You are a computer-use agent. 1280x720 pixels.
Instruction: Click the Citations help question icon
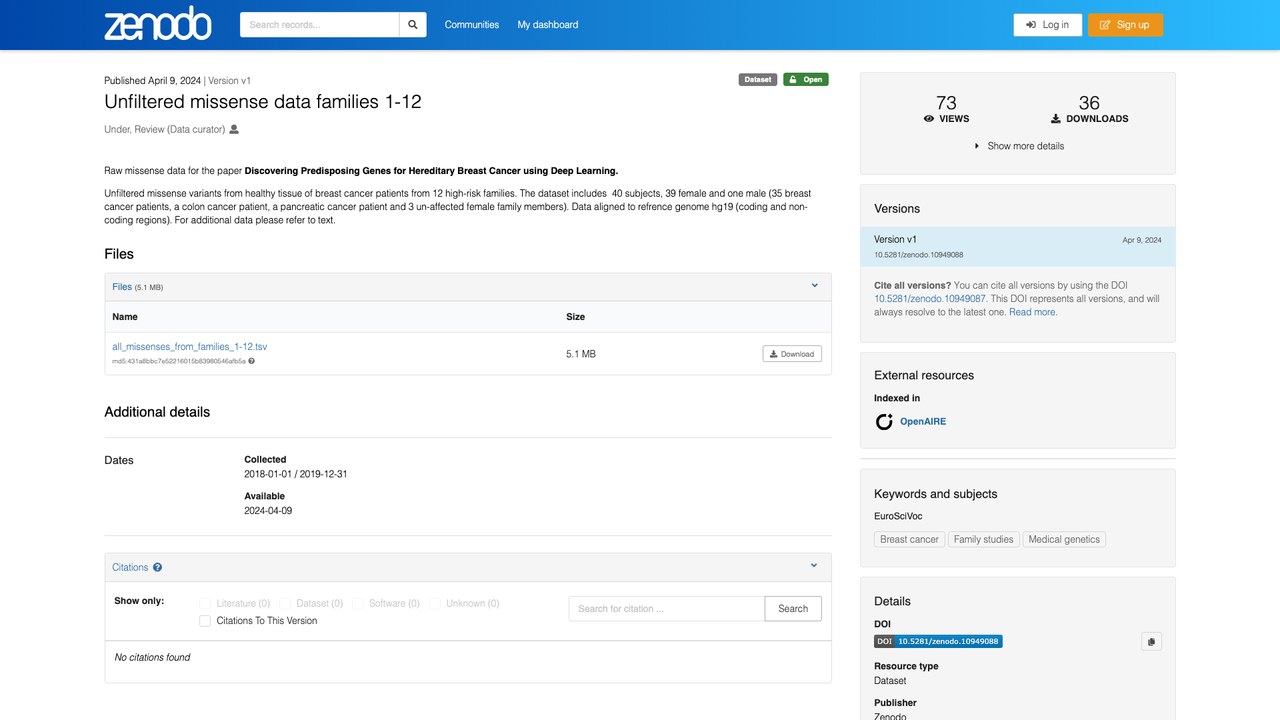click(x=157, y=567)
